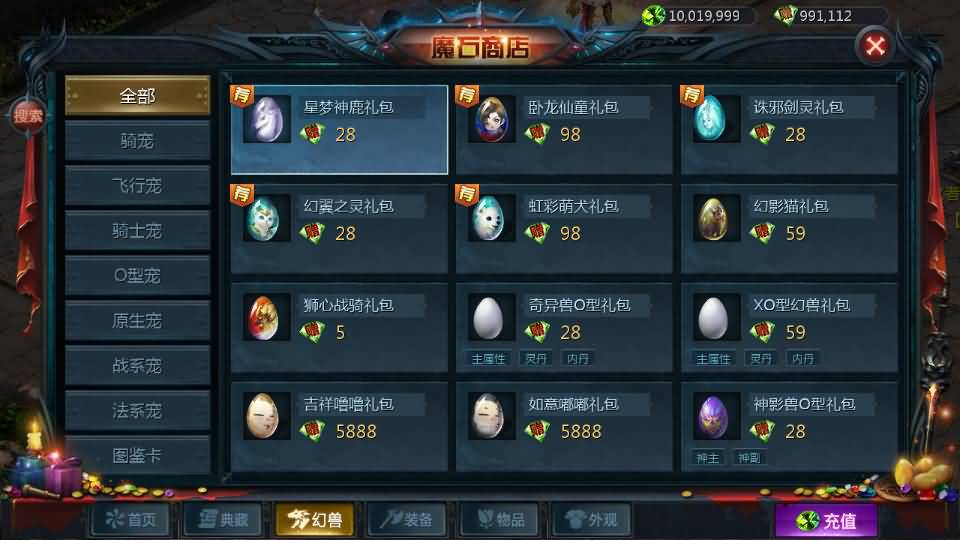
Task: Select the 图鉴卡 category tab
Action: (137, 456)
